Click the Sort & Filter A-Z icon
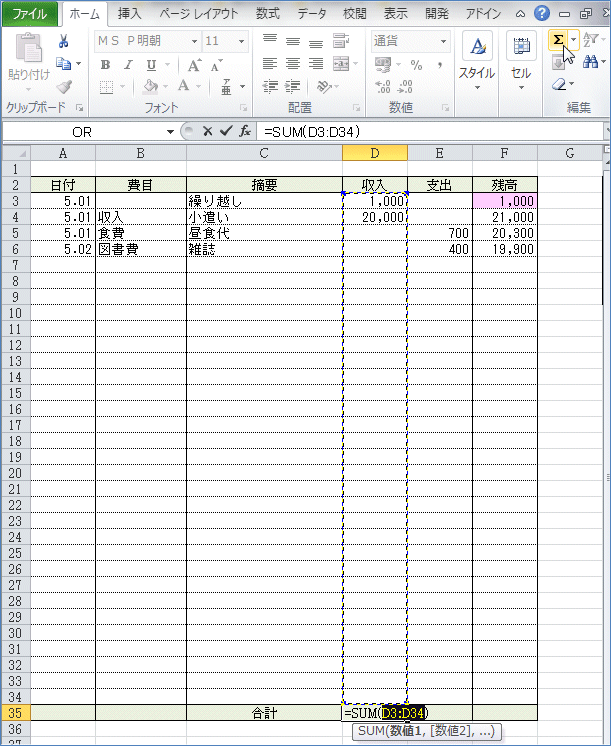Image resolution: width=611 pixels, height=746 pixels. (x=591, y=39)
